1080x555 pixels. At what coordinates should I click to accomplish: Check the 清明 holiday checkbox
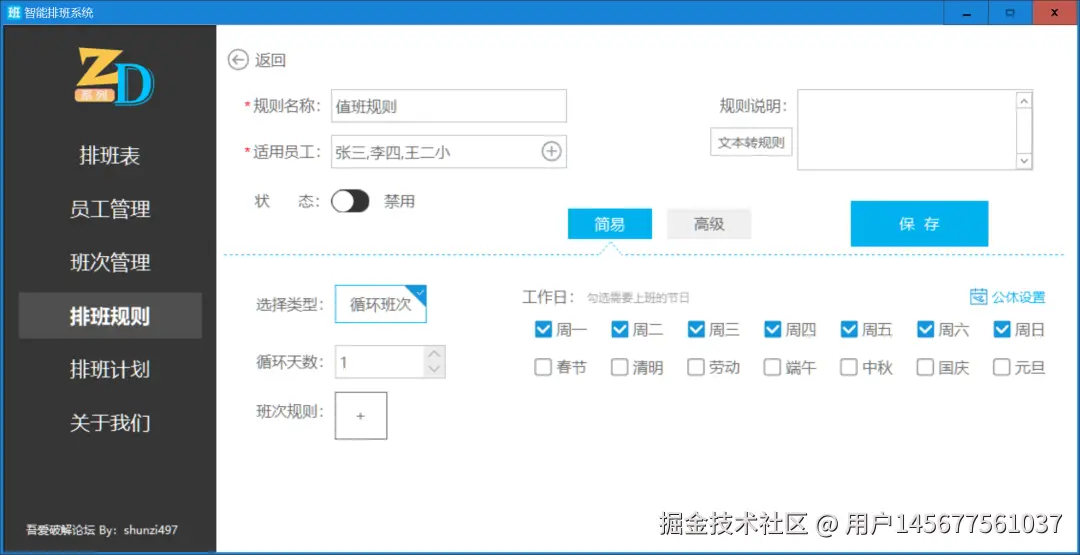click(x=619, y=368)
